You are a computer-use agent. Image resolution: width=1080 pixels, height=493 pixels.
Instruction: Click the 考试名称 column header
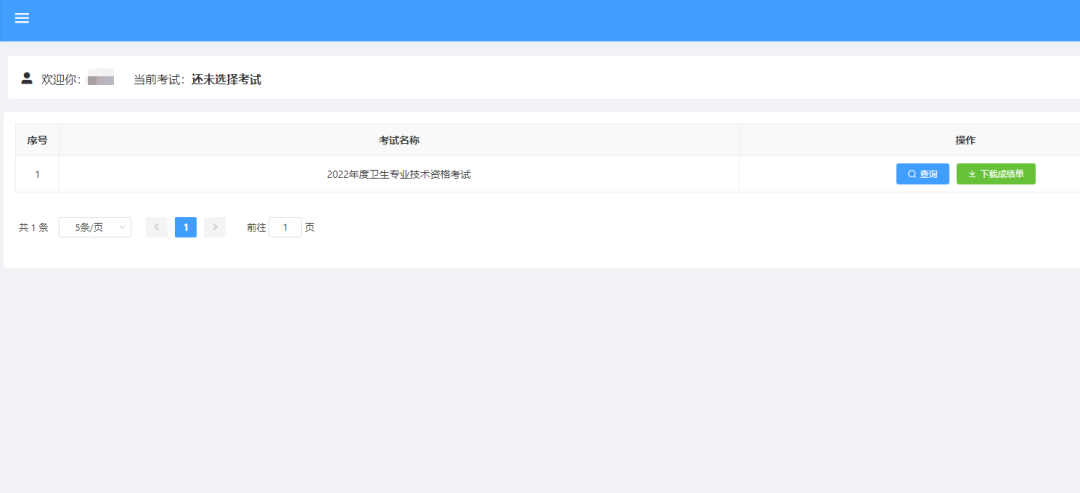pos(399,140)
